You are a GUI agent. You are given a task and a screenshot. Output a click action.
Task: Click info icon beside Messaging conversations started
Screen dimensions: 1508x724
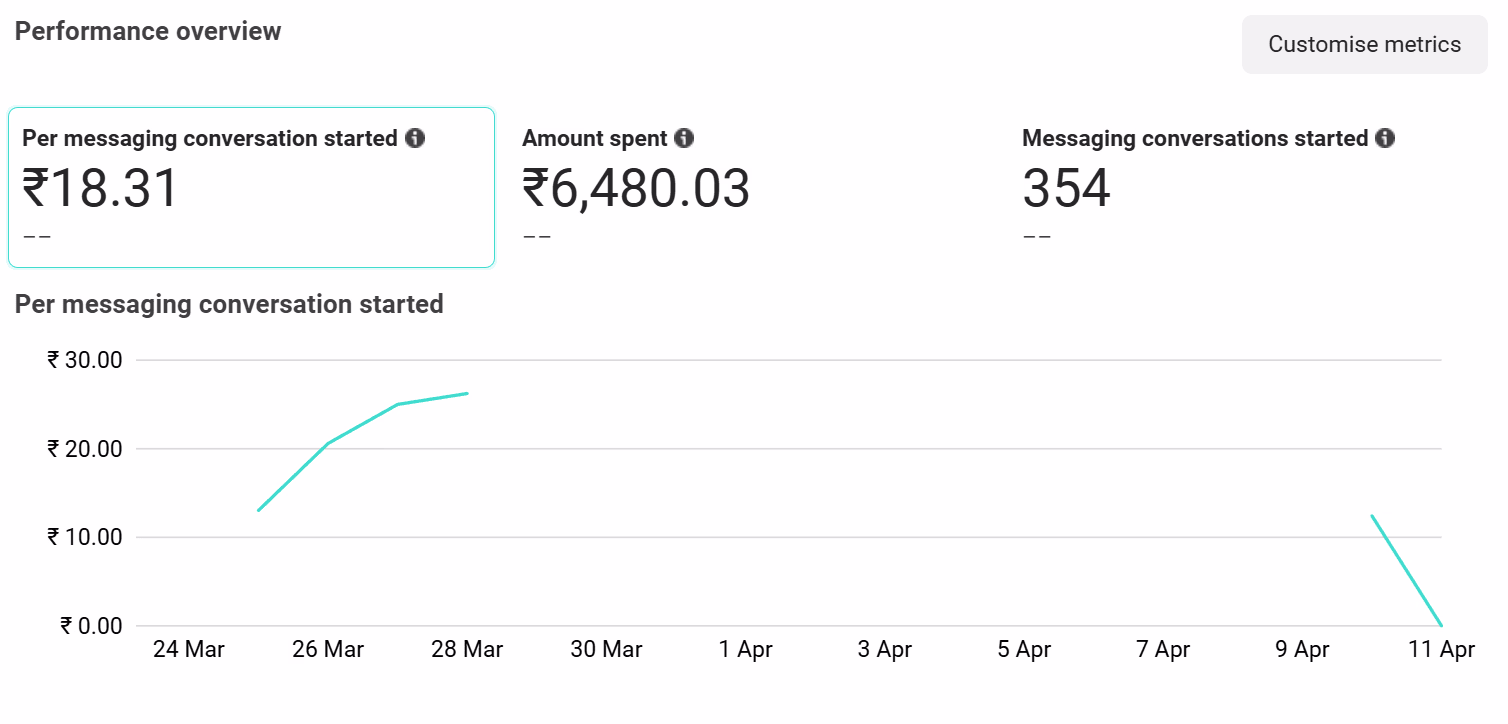(x=1385, y=138)
